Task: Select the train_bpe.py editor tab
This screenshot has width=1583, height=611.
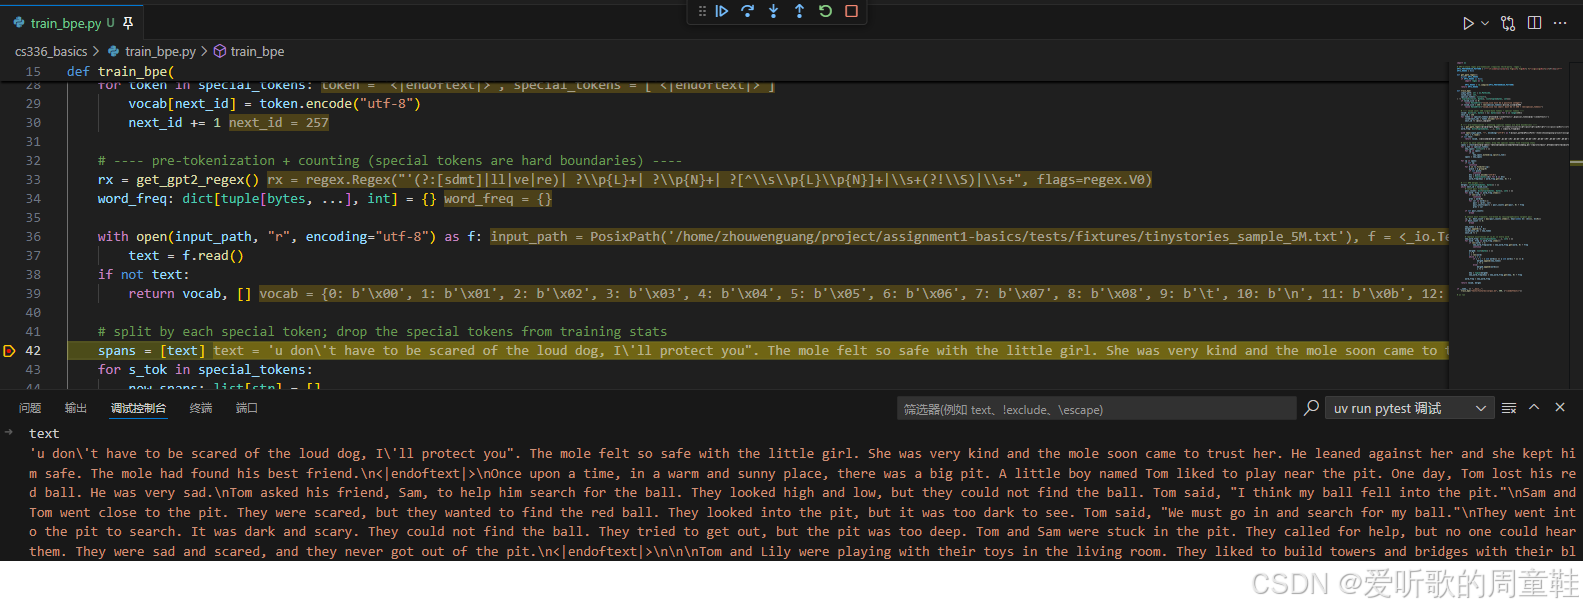Action: (x=66, y=23)
